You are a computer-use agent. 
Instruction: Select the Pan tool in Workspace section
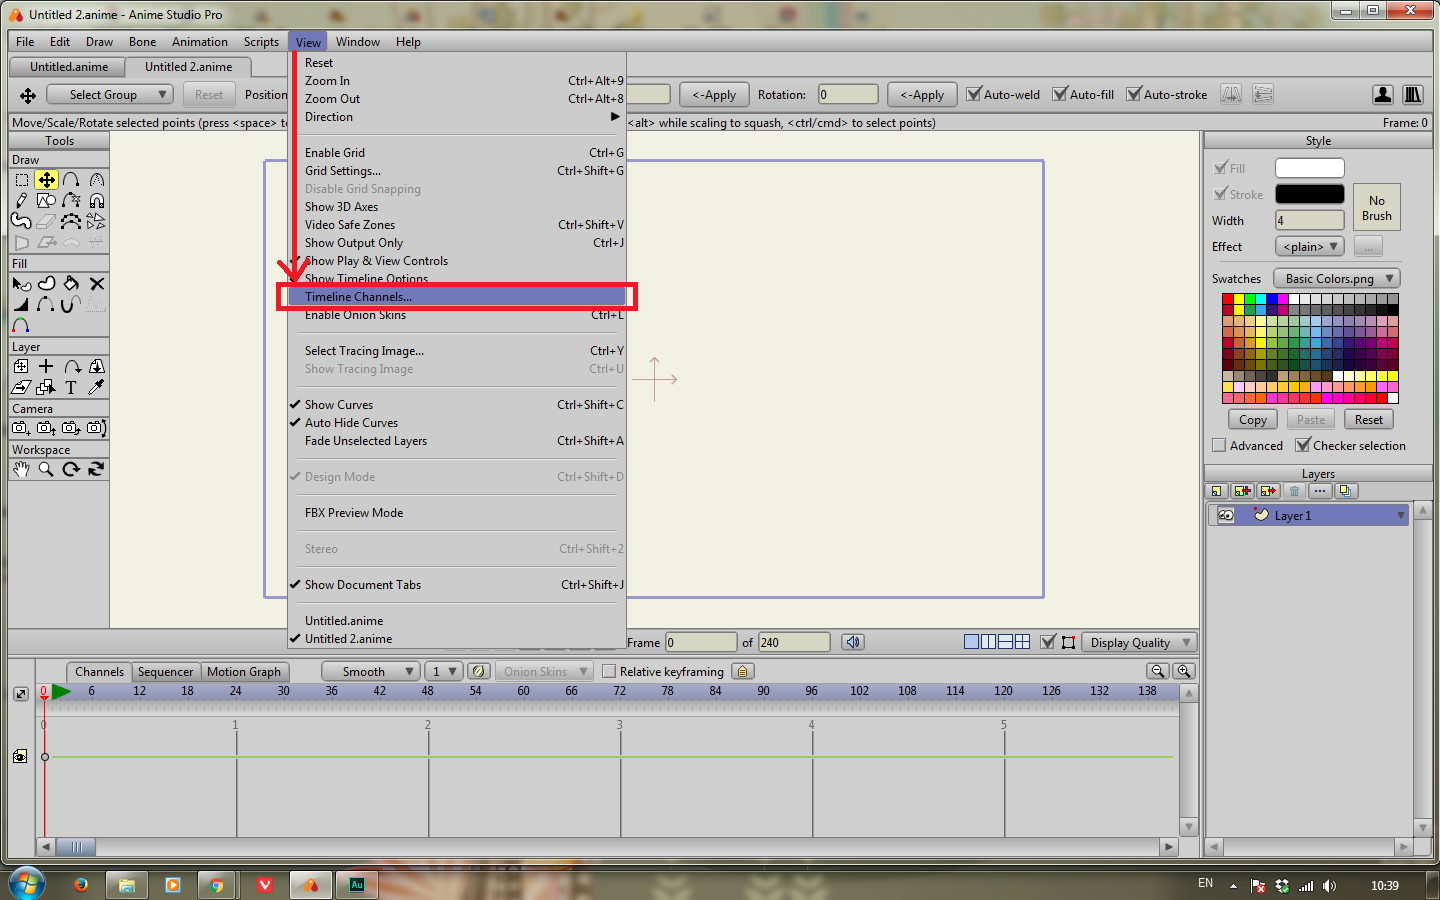point(21,468)
